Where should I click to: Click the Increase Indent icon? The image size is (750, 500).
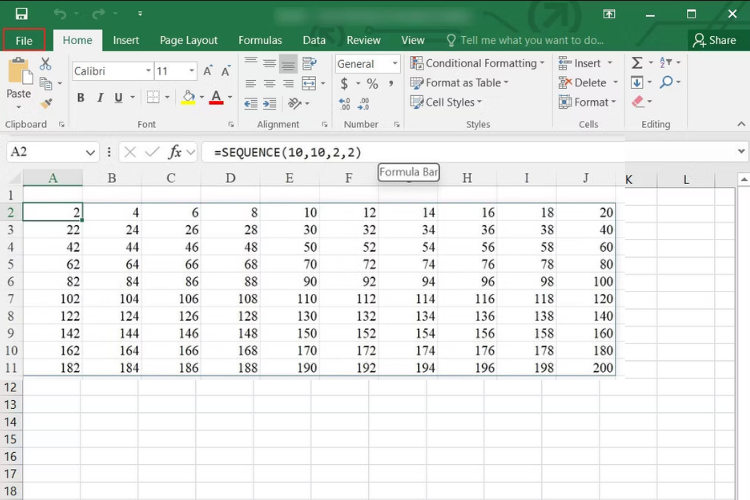270,103
